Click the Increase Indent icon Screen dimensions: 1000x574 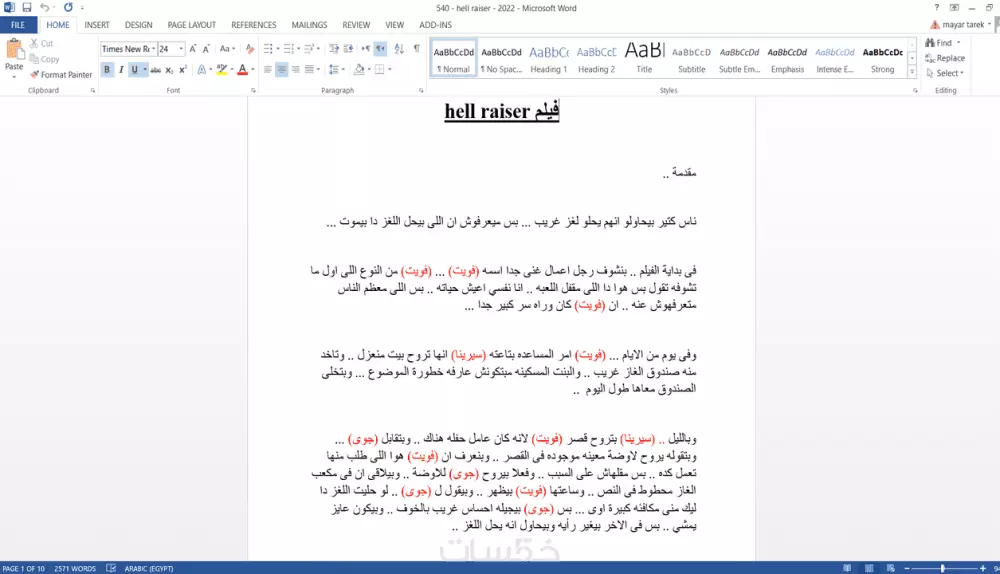click(x=348, y=49)
